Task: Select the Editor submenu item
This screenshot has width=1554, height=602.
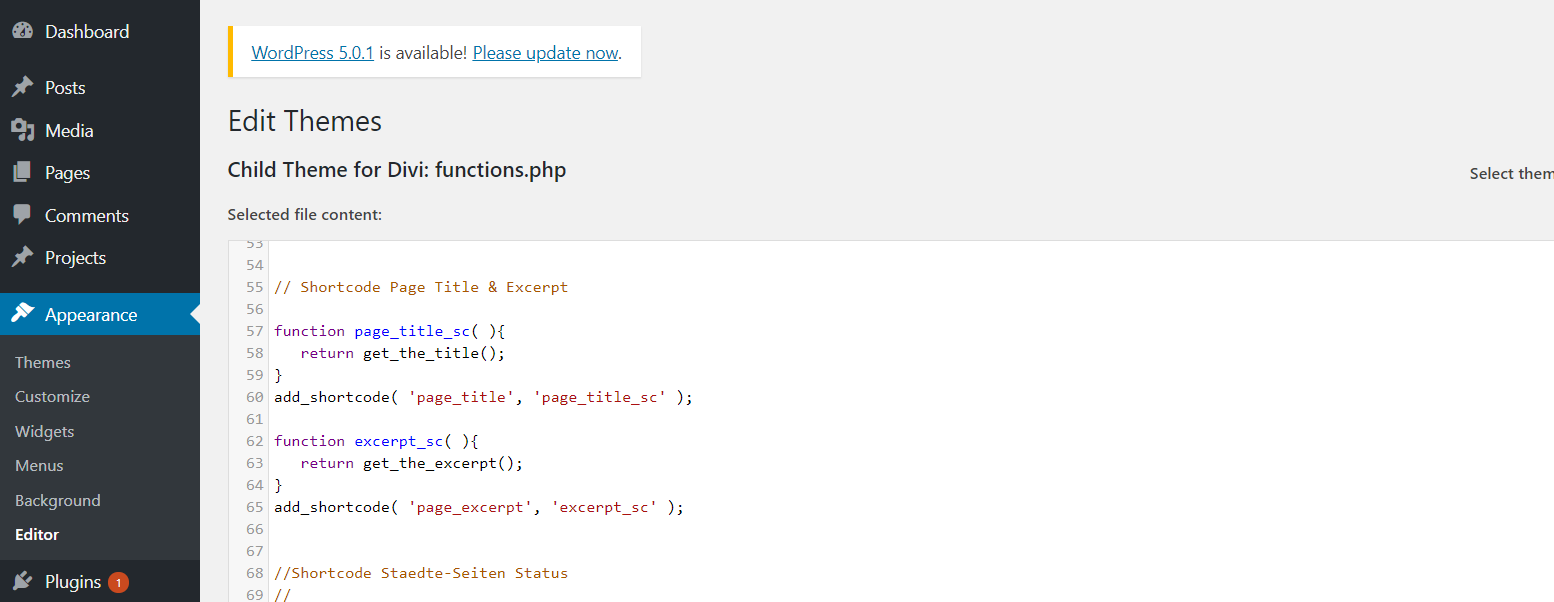Action: (37, 535)
